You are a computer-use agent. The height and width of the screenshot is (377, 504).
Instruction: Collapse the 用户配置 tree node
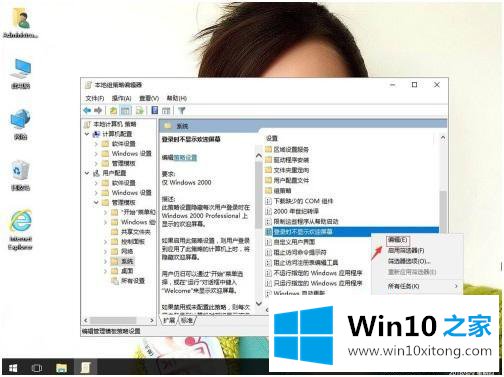[87, 173]
